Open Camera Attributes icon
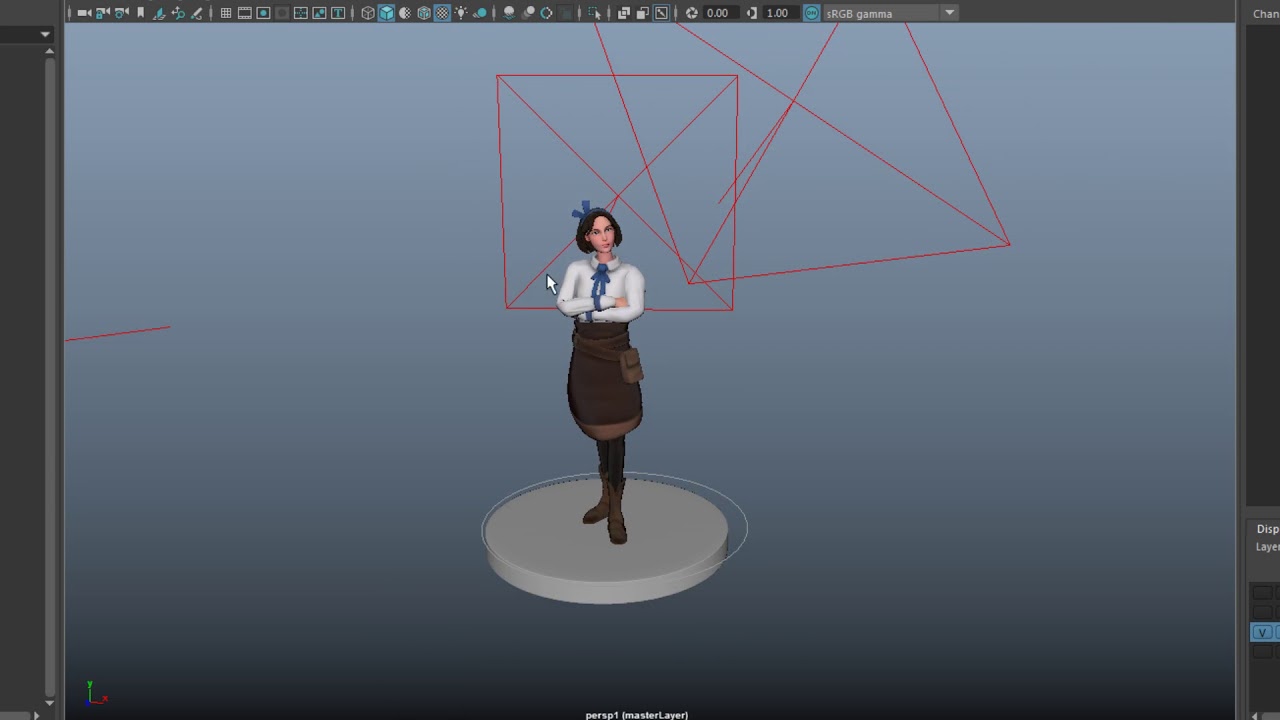Image resolution: width=1280 pixels, height=720 pixels. (x=122, y=13)
